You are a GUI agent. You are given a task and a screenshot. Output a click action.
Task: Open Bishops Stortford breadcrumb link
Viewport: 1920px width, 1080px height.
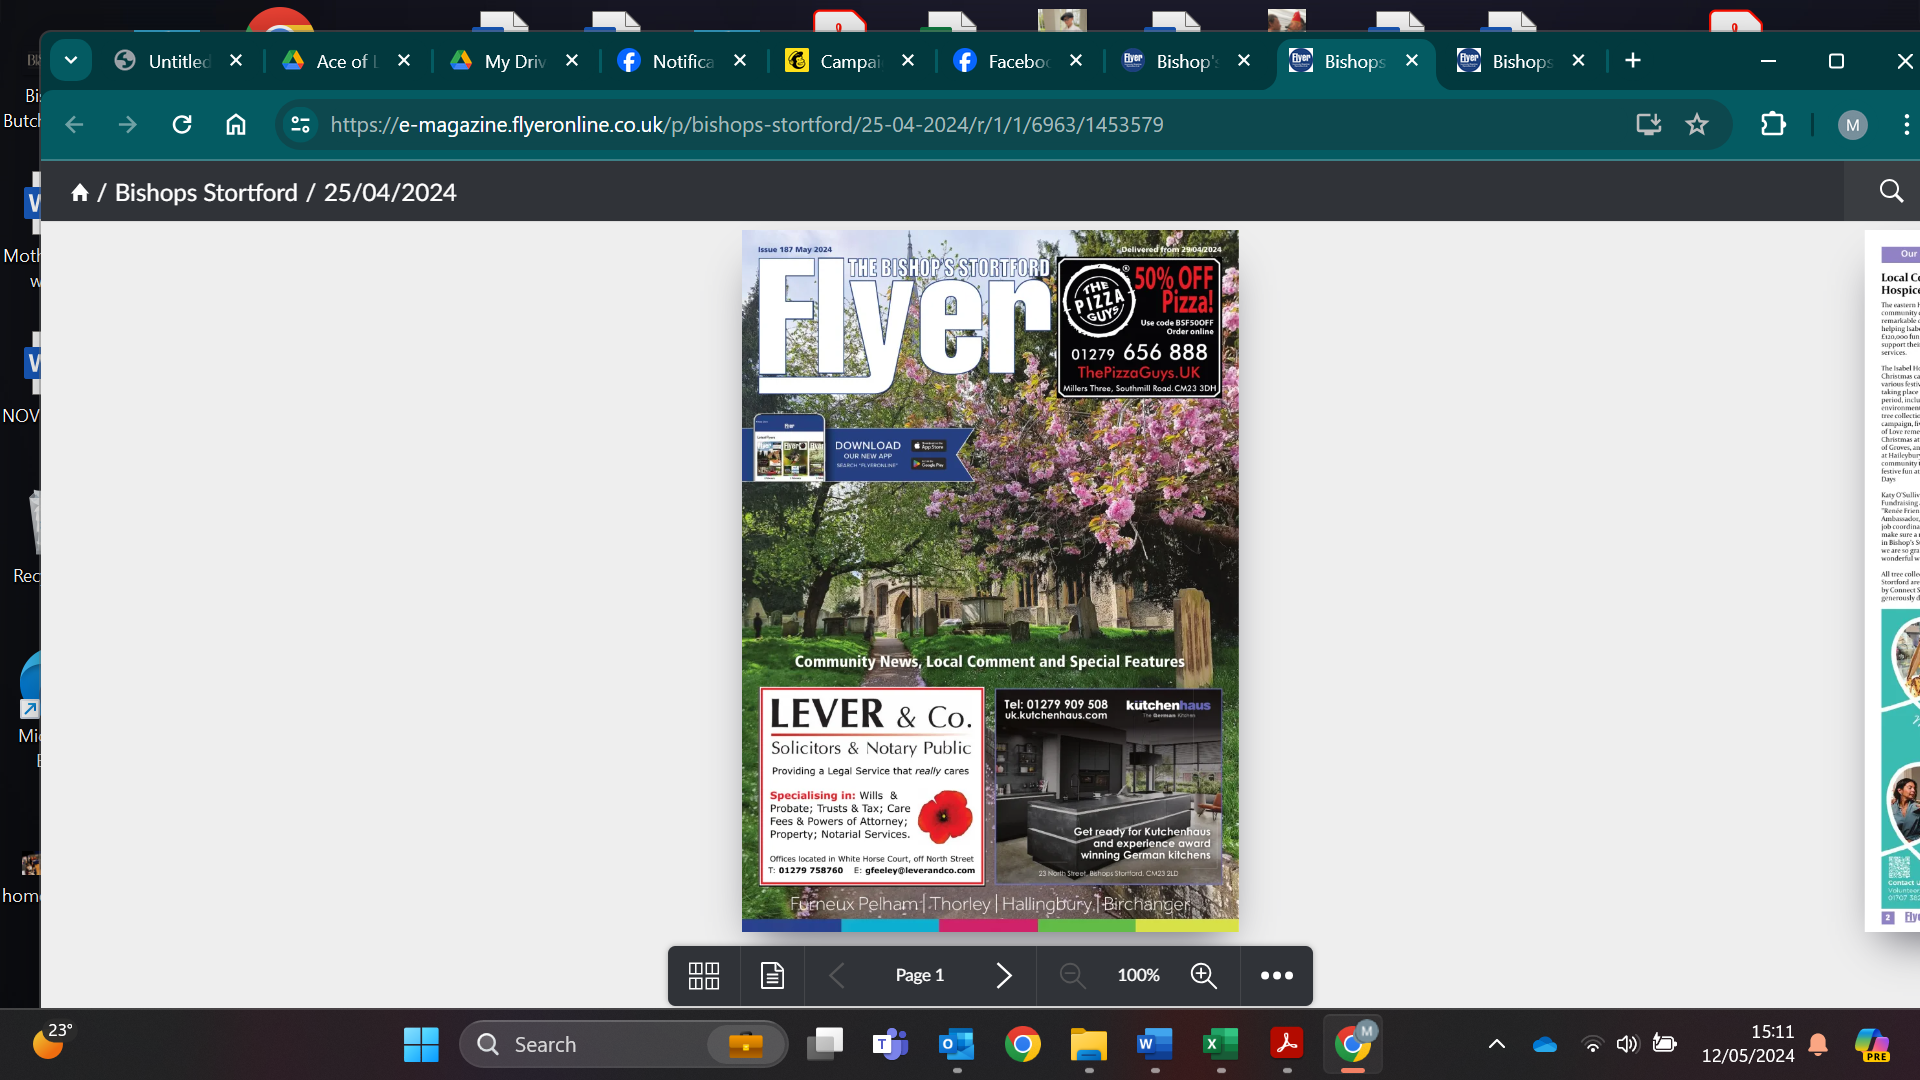point(206,192)
